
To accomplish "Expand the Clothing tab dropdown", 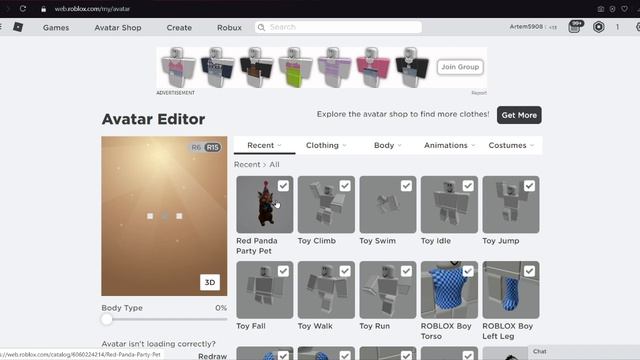I will point(326,145).
